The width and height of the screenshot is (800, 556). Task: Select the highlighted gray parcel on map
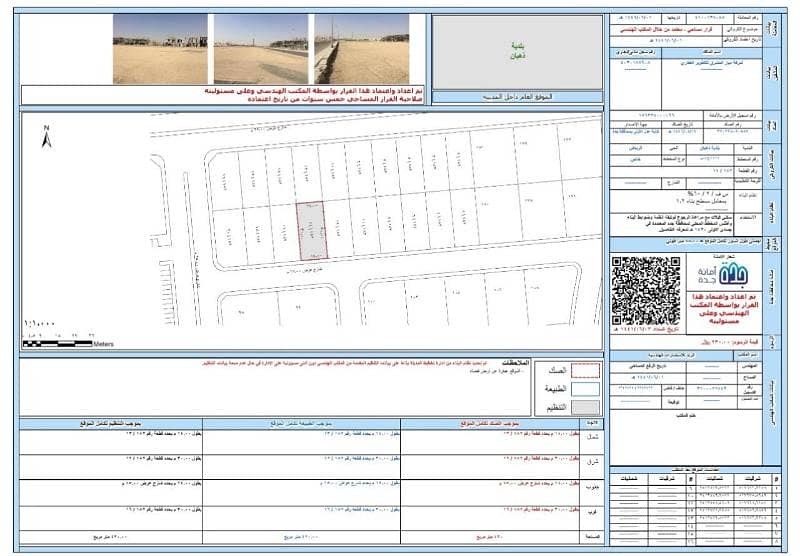tap(312, 233)
